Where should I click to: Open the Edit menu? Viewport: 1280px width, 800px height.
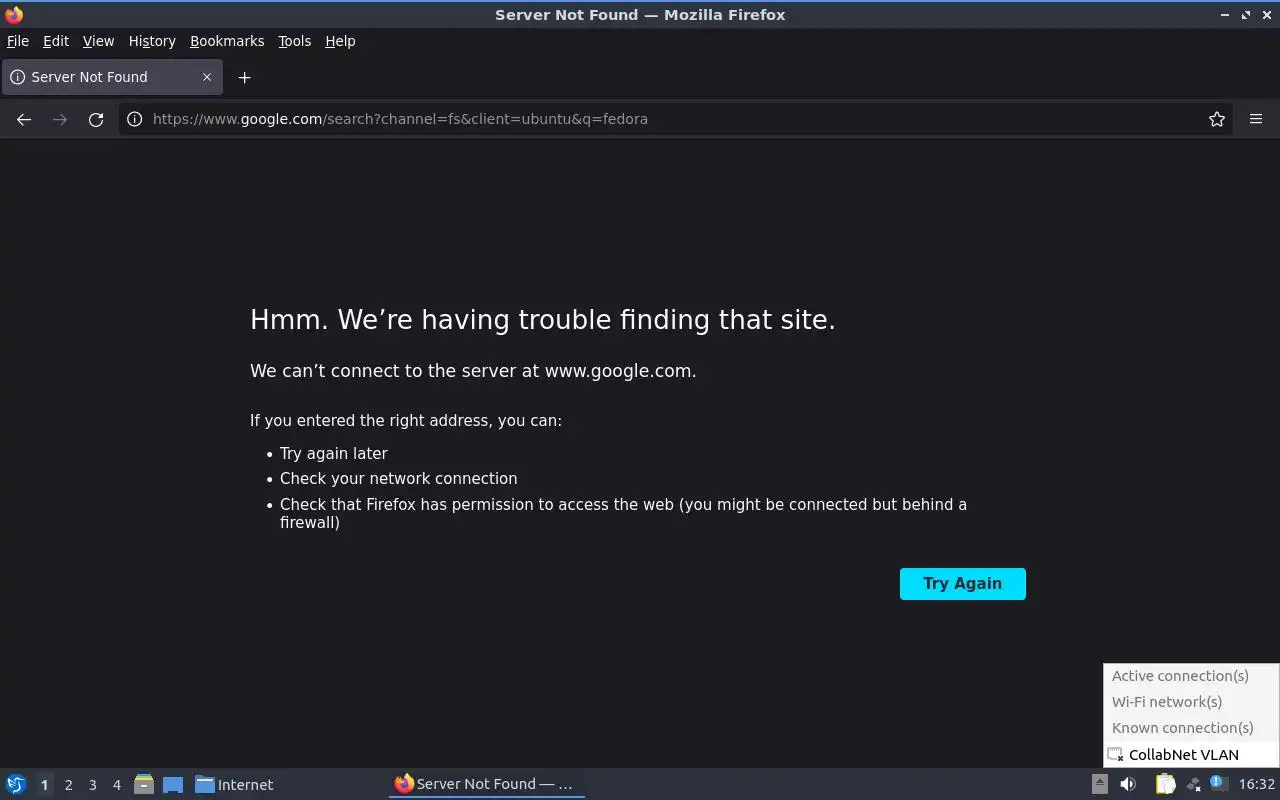pyautogui.click(x=56, y=41)
